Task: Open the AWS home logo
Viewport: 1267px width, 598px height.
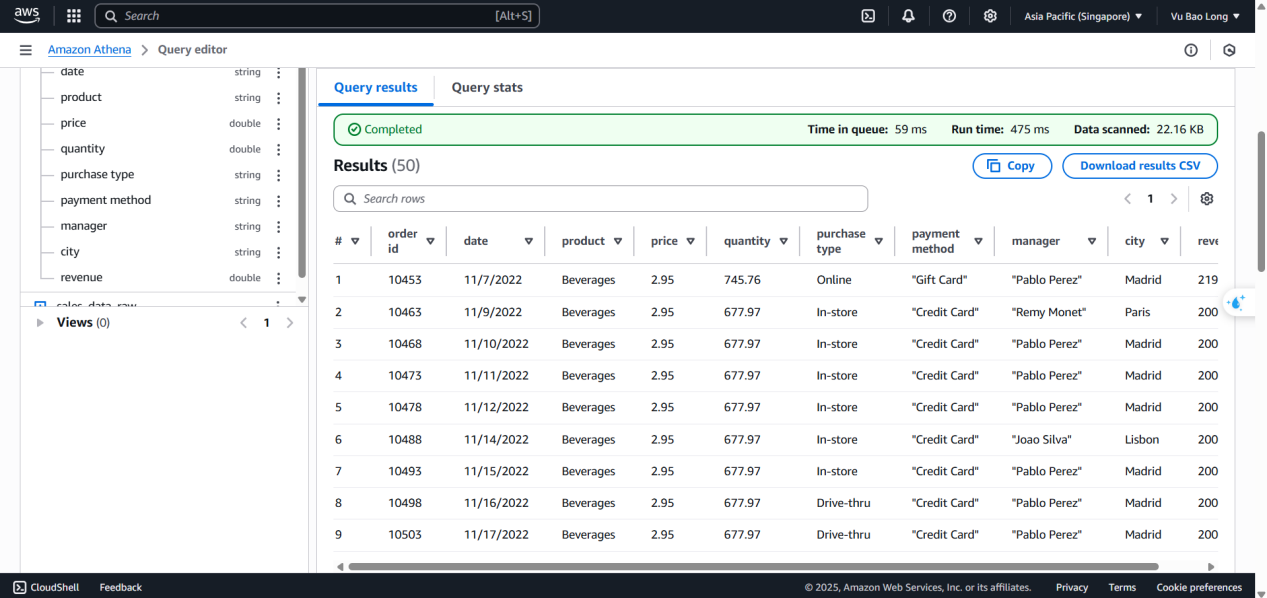Action: (x=27, y=16)
